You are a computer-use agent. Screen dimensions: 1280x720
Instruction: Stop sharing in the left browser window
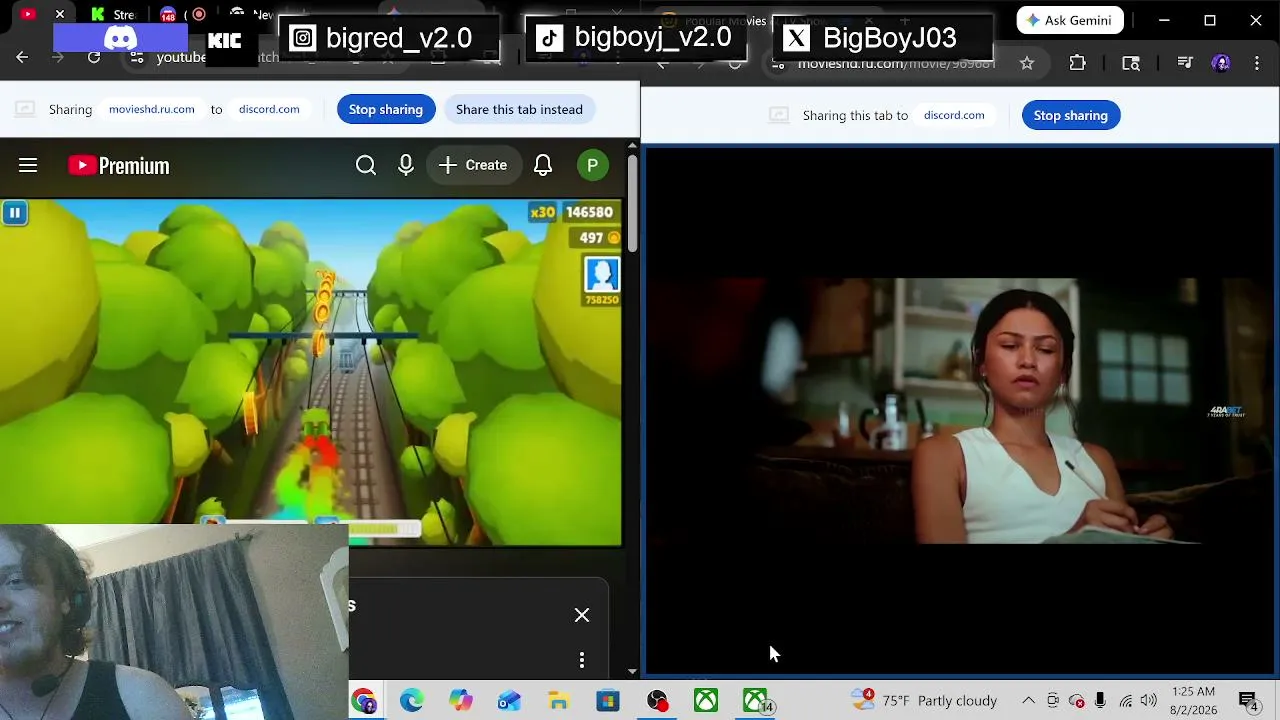(x=386, y=109)
